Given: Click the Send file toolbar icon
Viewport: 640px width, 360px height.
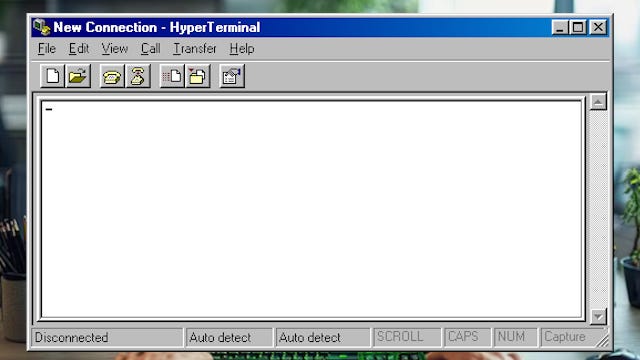Looking at the screenshot, I should click(x=172, y=76).
